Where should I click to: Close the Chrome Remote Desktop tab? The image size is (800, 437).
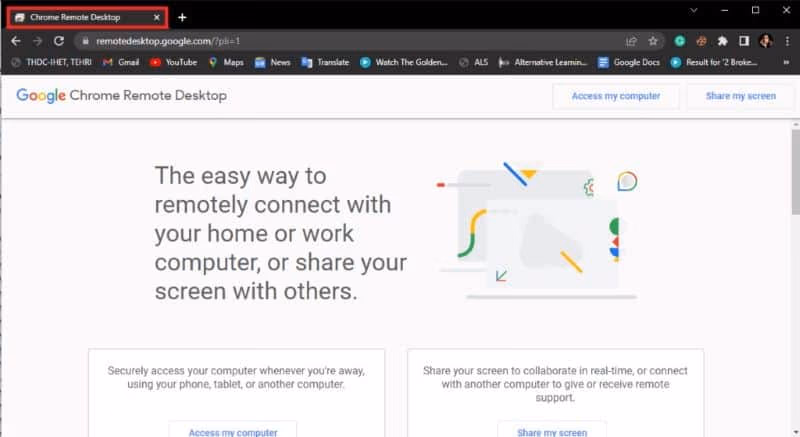coord(157,17)
